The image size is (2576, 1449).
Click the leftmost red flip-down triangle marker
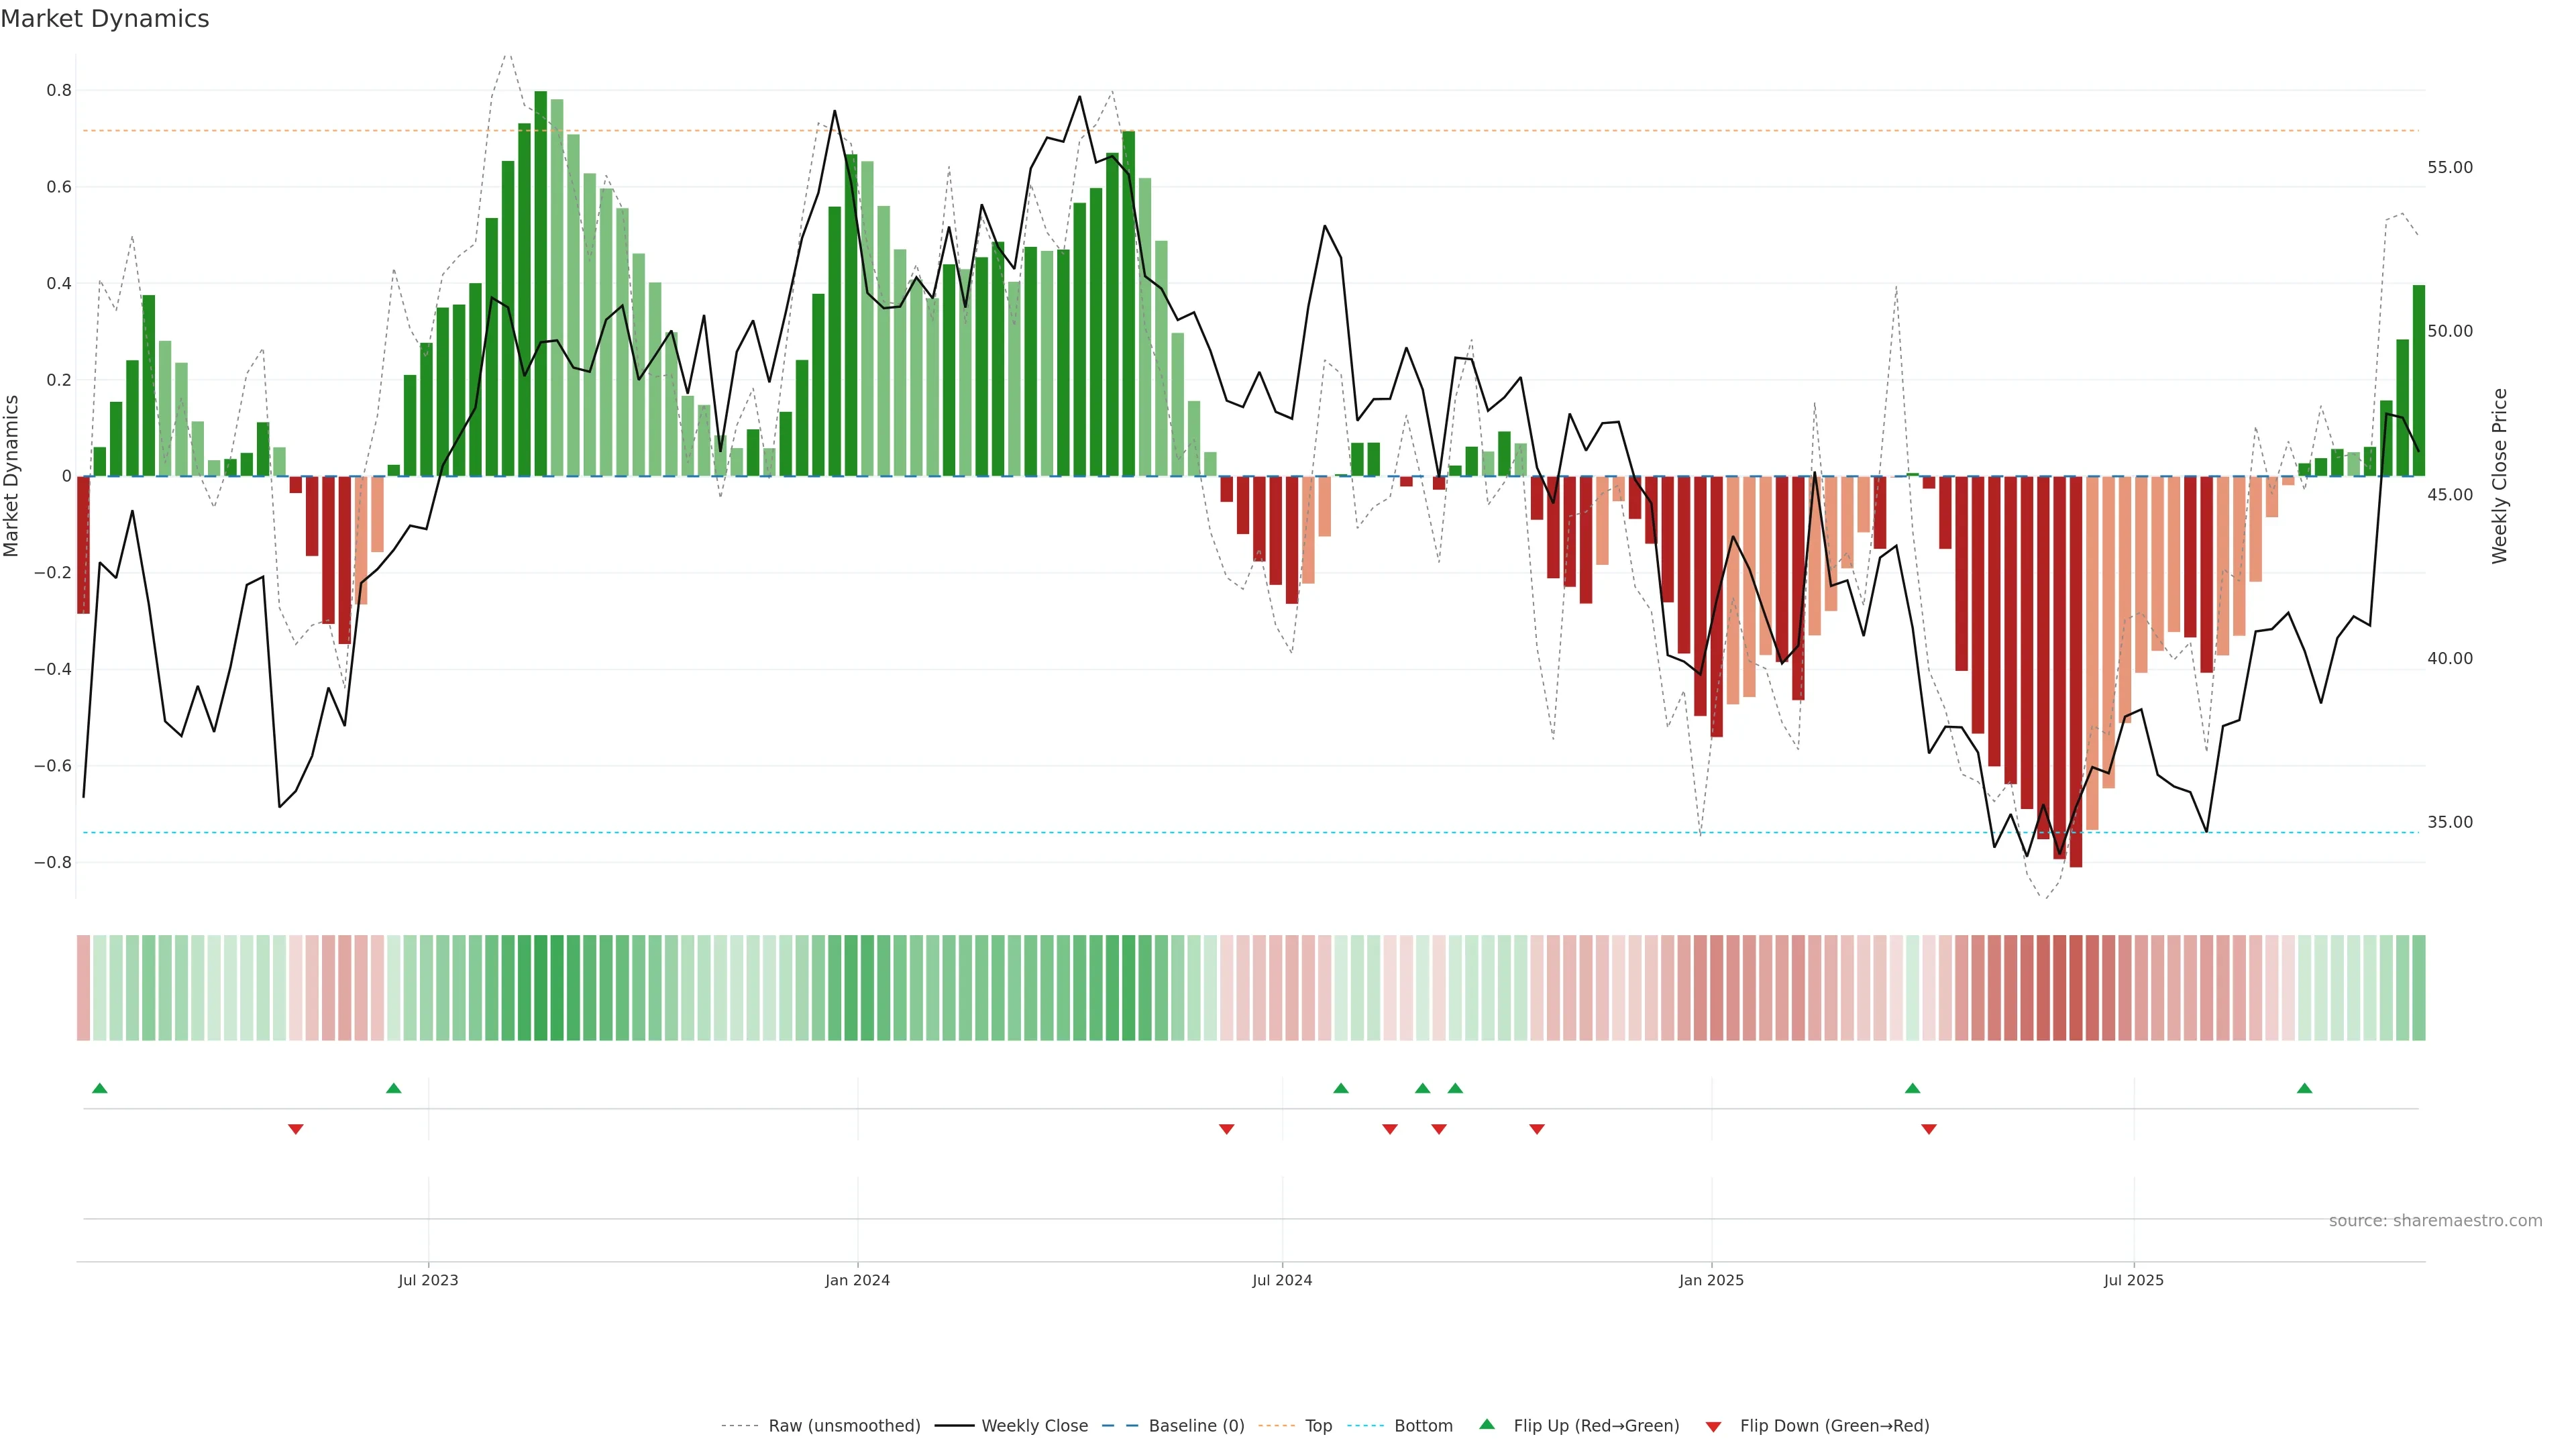[x=295, y=1129]
